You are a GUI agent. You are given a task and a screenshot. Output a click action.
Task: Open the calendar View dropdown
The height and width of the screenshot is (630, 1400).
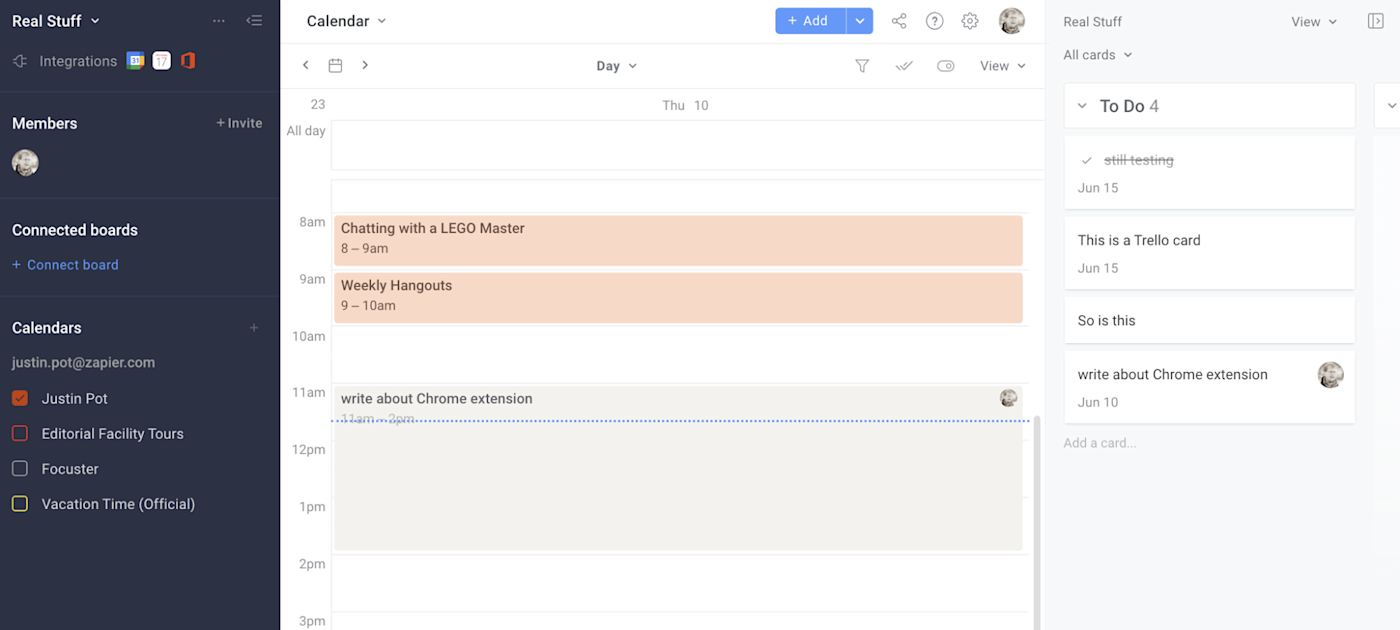click(1003, 66)
